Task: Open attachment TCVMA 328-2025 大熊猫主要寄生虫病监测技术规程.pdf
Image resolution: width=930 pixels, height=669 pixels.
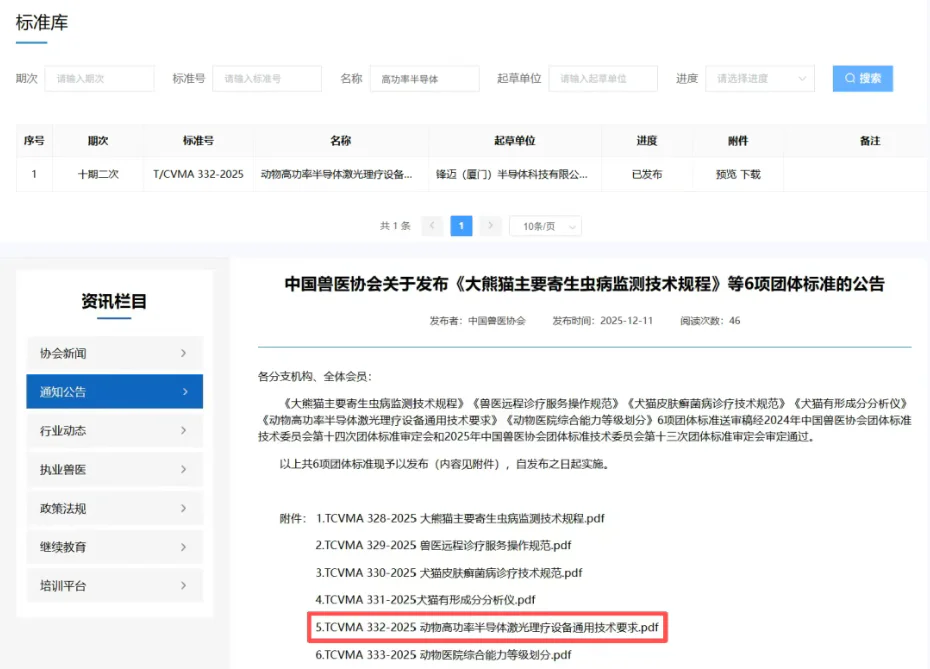Action: [x=460, y=518]
